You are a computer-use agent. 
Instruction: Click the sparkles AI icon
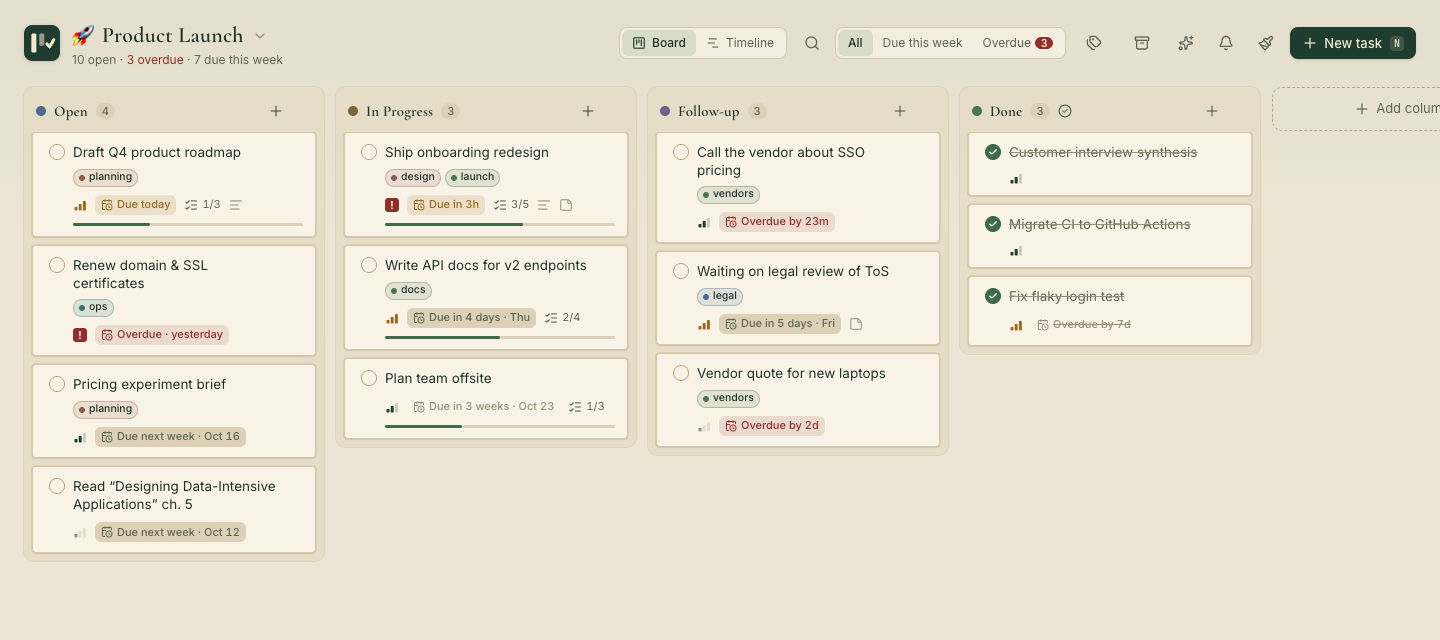pyautogui.click(x=1186, y=43)
